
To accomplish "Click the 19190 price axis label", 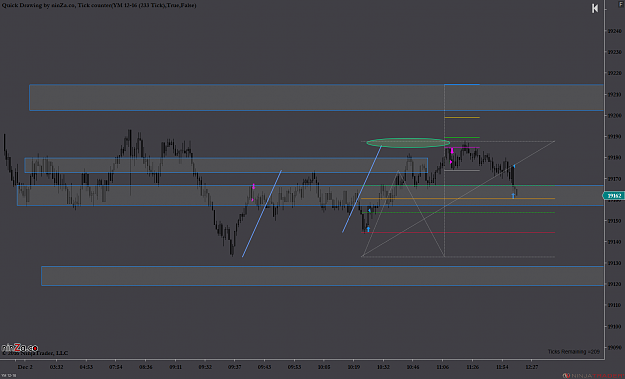I will [614, 137].
